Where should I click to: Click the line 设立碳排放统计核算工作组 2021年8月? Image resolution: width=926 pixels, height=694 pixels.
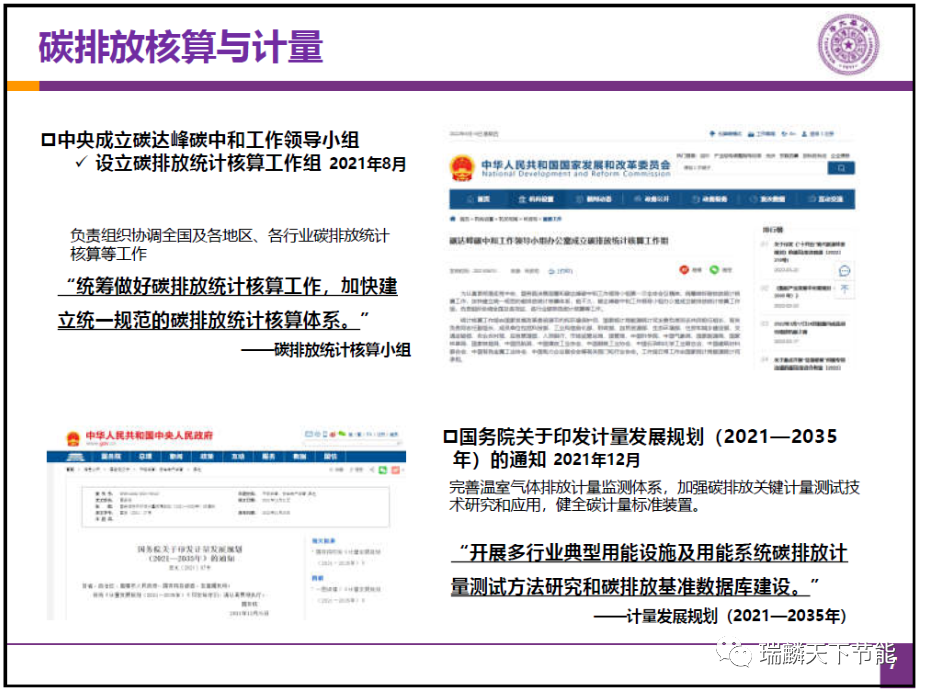(242, 164)
